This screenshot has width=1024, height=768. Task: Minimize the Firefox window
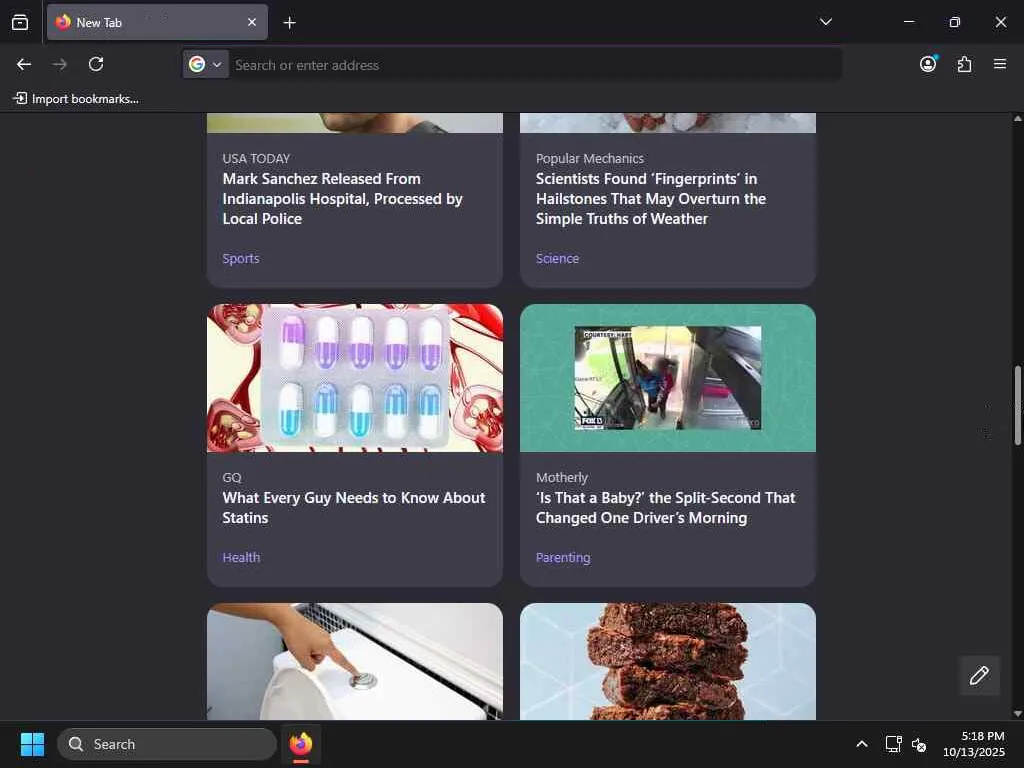[909, 22]
